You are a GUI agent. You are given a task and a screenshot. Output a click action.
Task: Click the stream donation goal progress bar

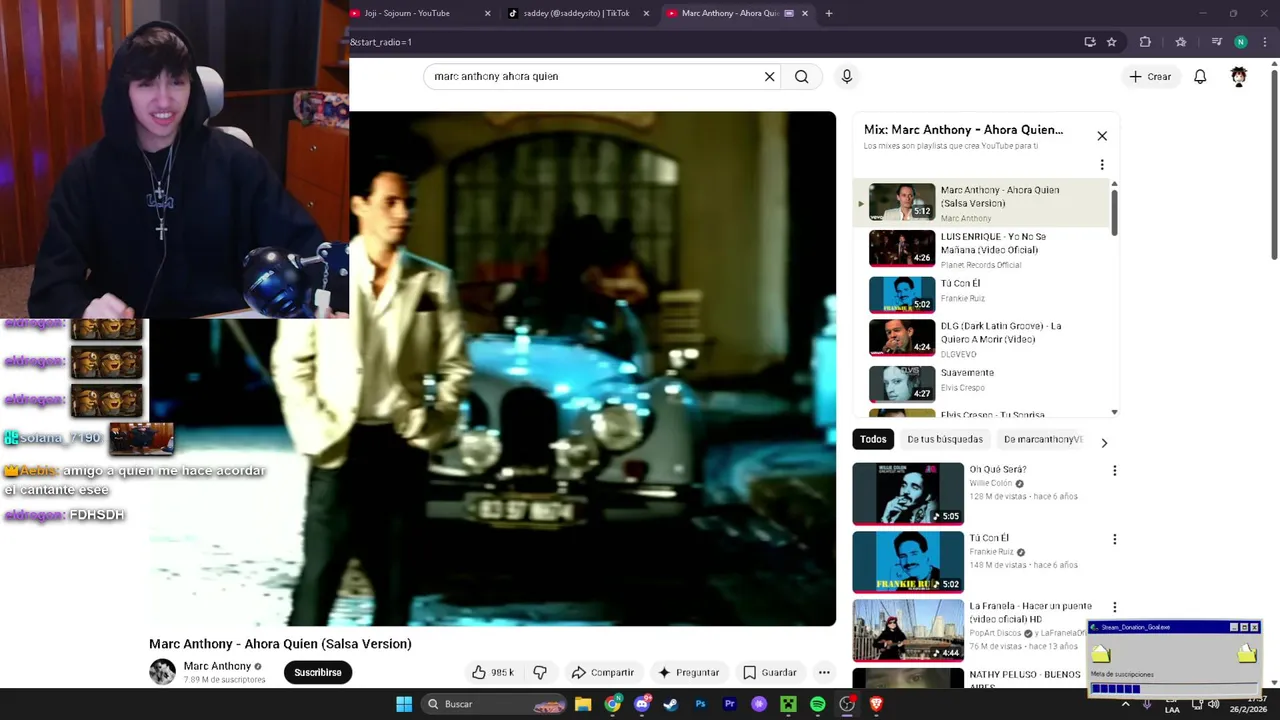(x=1174, y=688)
